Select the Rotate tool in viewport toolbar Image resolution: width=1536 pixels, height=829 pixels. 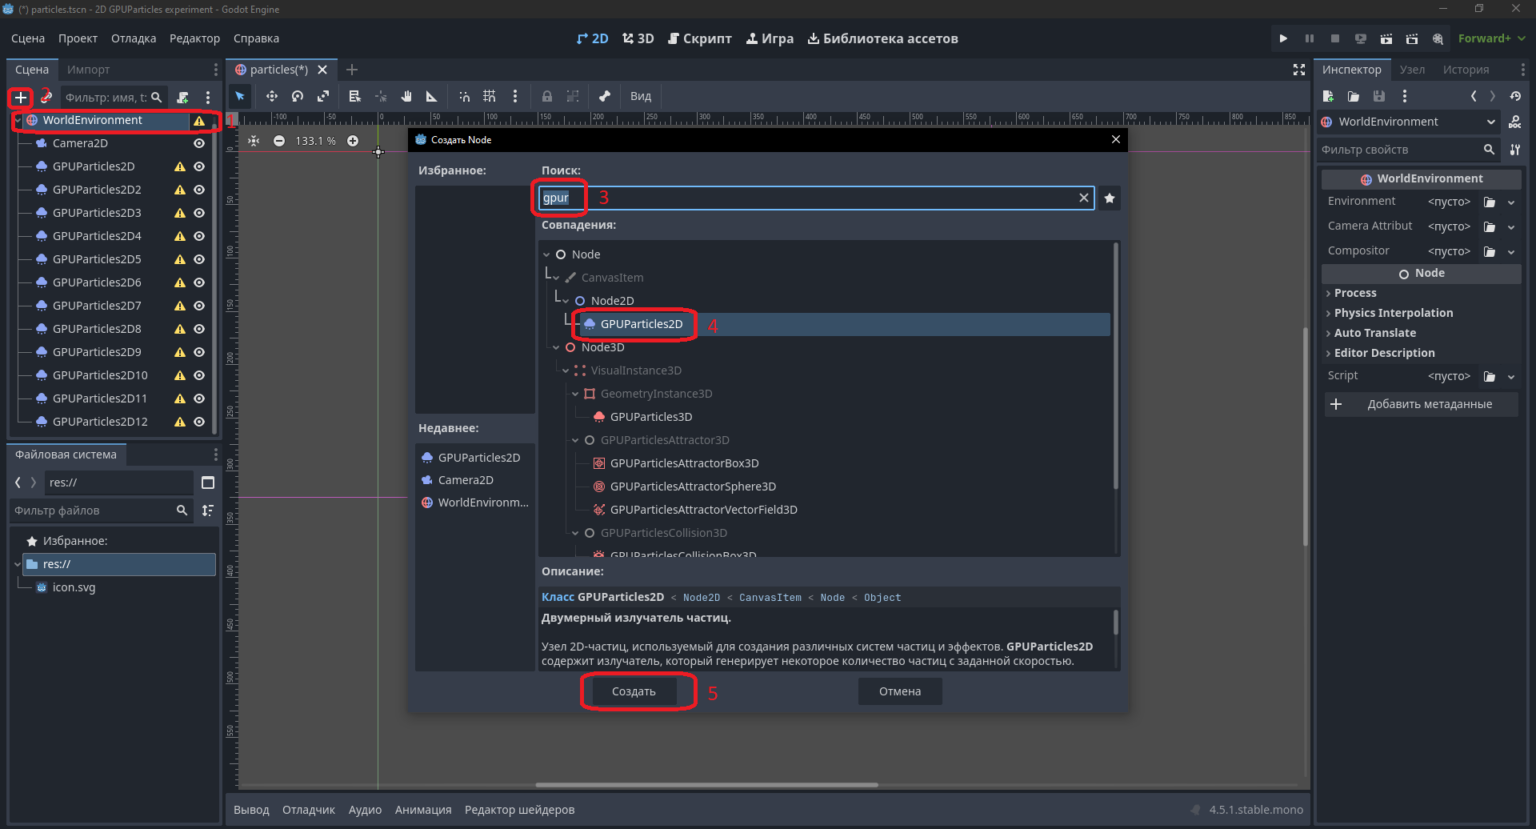point(297,96)
